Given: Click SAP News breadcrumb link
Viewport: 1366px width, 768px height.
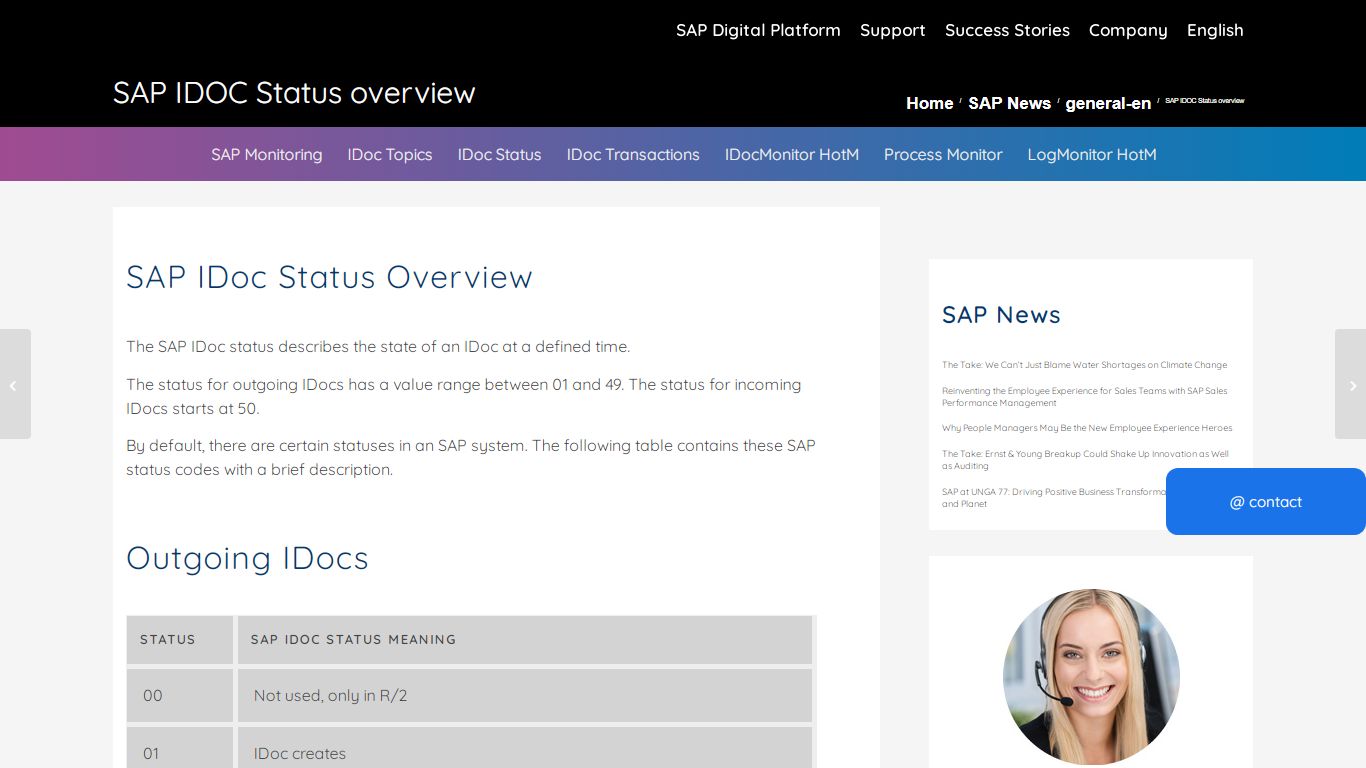Looking at the screenshot, I should (1009, 103).
